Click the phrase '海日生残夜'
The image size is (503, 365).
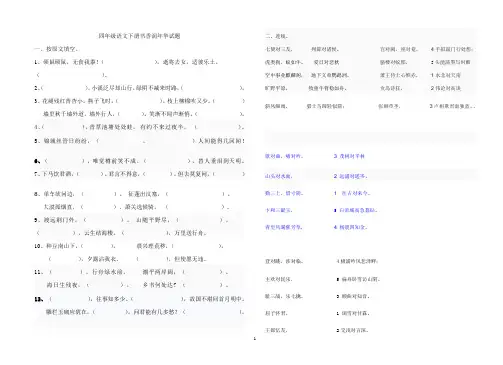point(62,285)
